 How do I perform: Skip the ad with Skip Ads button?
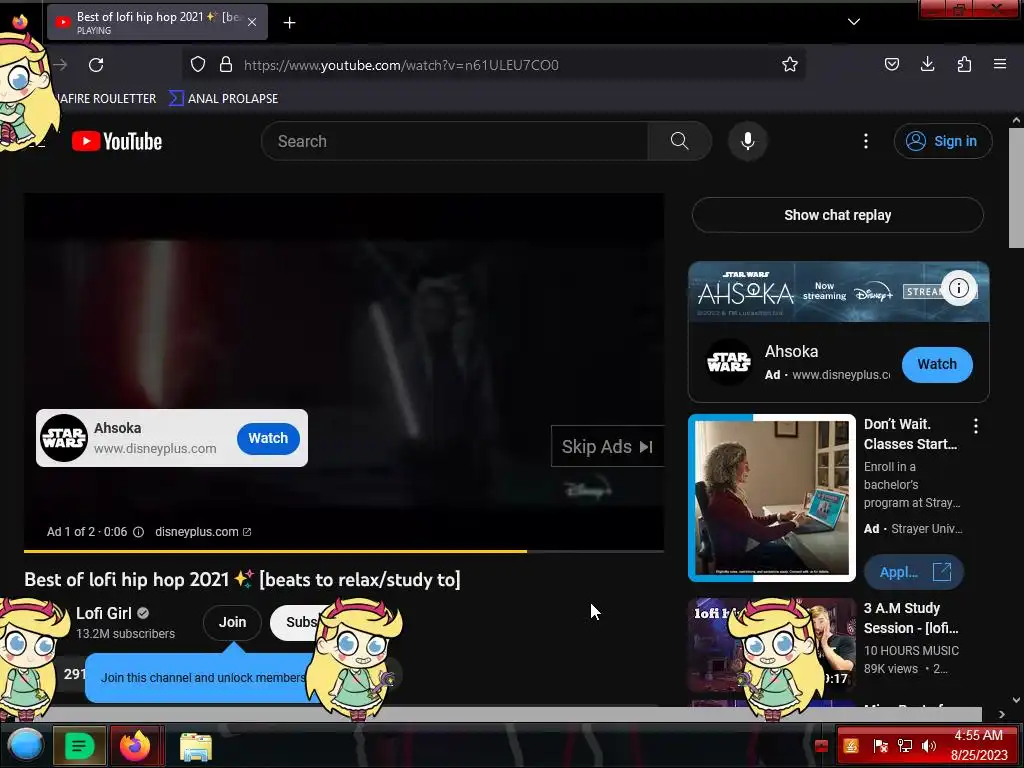607,447
